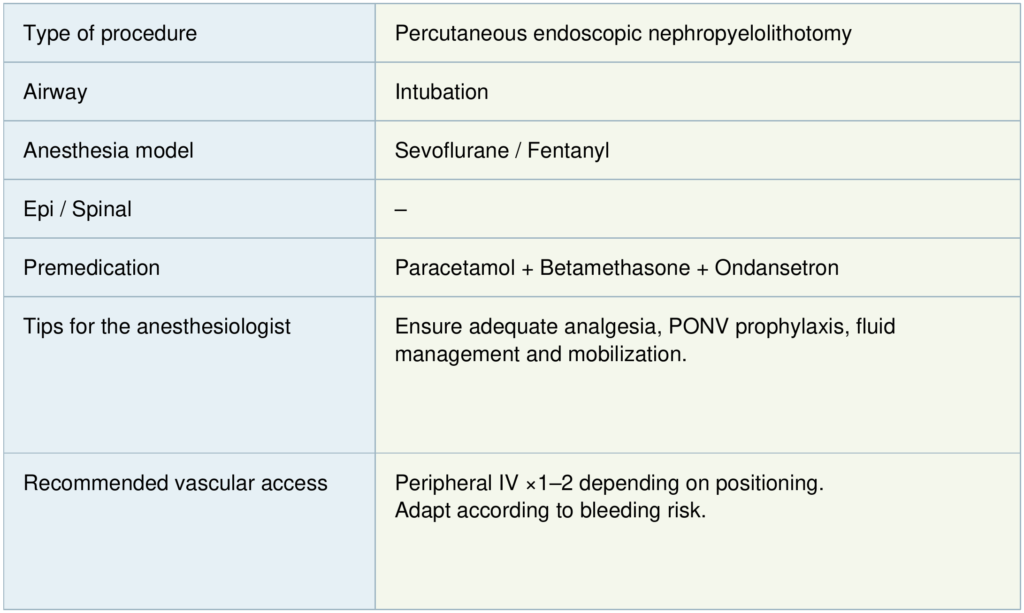The height and width of the screenshot is (613, 1024).
Task: Click the "Type of procedure" label cell
Action: pos(110,34)
